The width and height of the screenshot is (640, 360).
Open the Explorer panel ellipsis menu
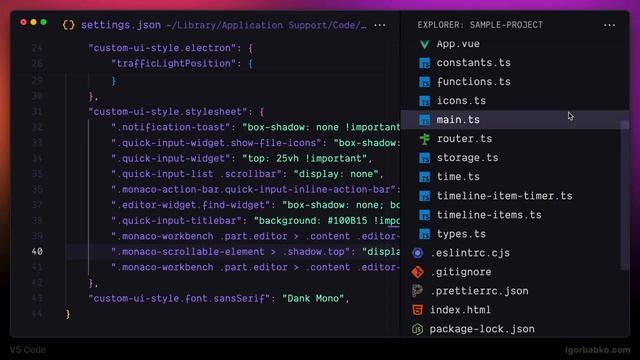[x=609, y=25]
